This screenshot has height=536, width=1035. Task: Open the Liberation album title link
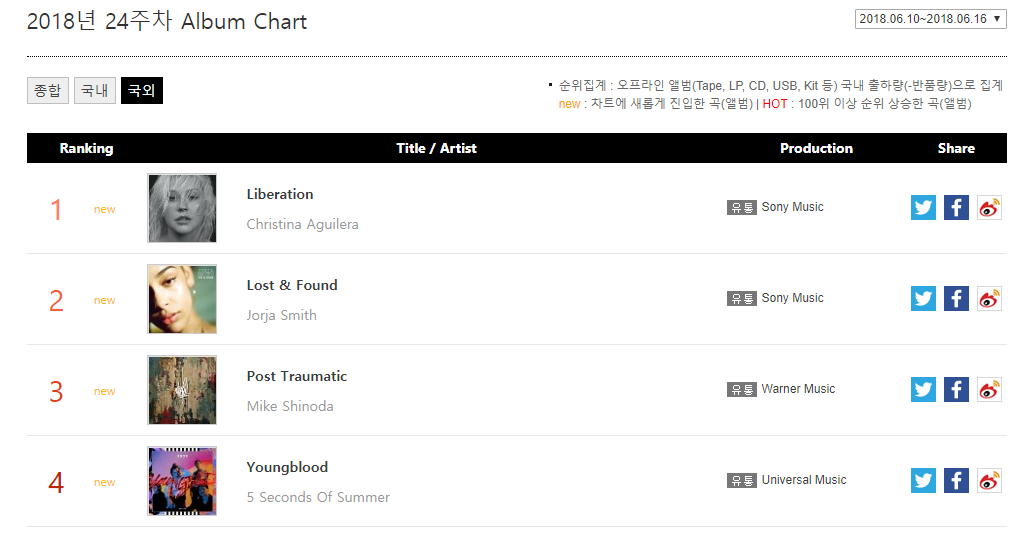click(280, 194)
